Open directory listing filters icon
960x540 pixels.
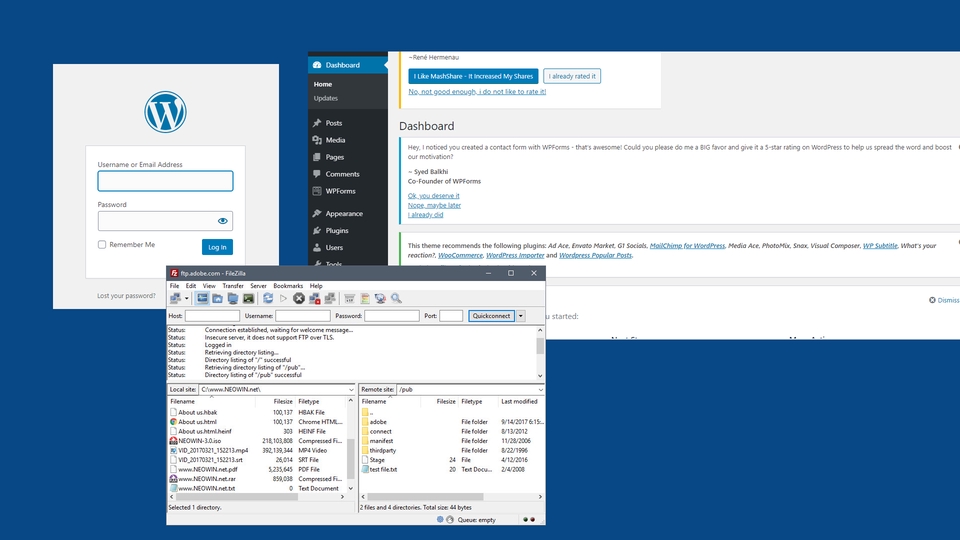tap(350, 298)
